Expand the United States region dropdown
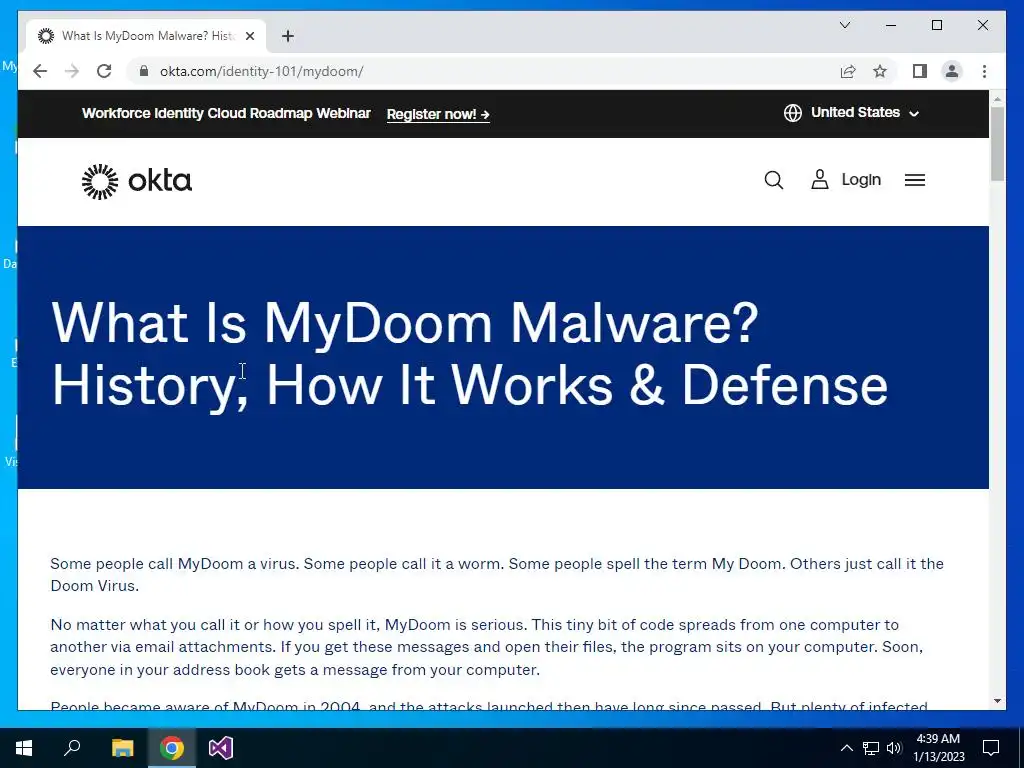The width and height of the screenshot is (1024, 768). point(865,113)
